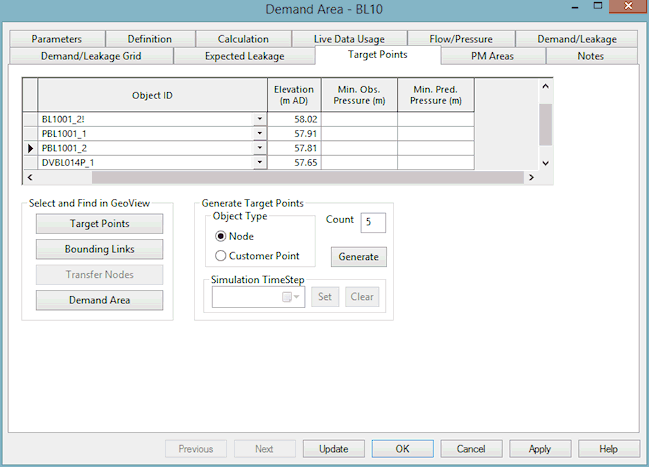Image resolution: width=649 pixels, height=467 pixels.
Task: Switch to the Expected Leakage tab
Action: [x=244, y=56]
